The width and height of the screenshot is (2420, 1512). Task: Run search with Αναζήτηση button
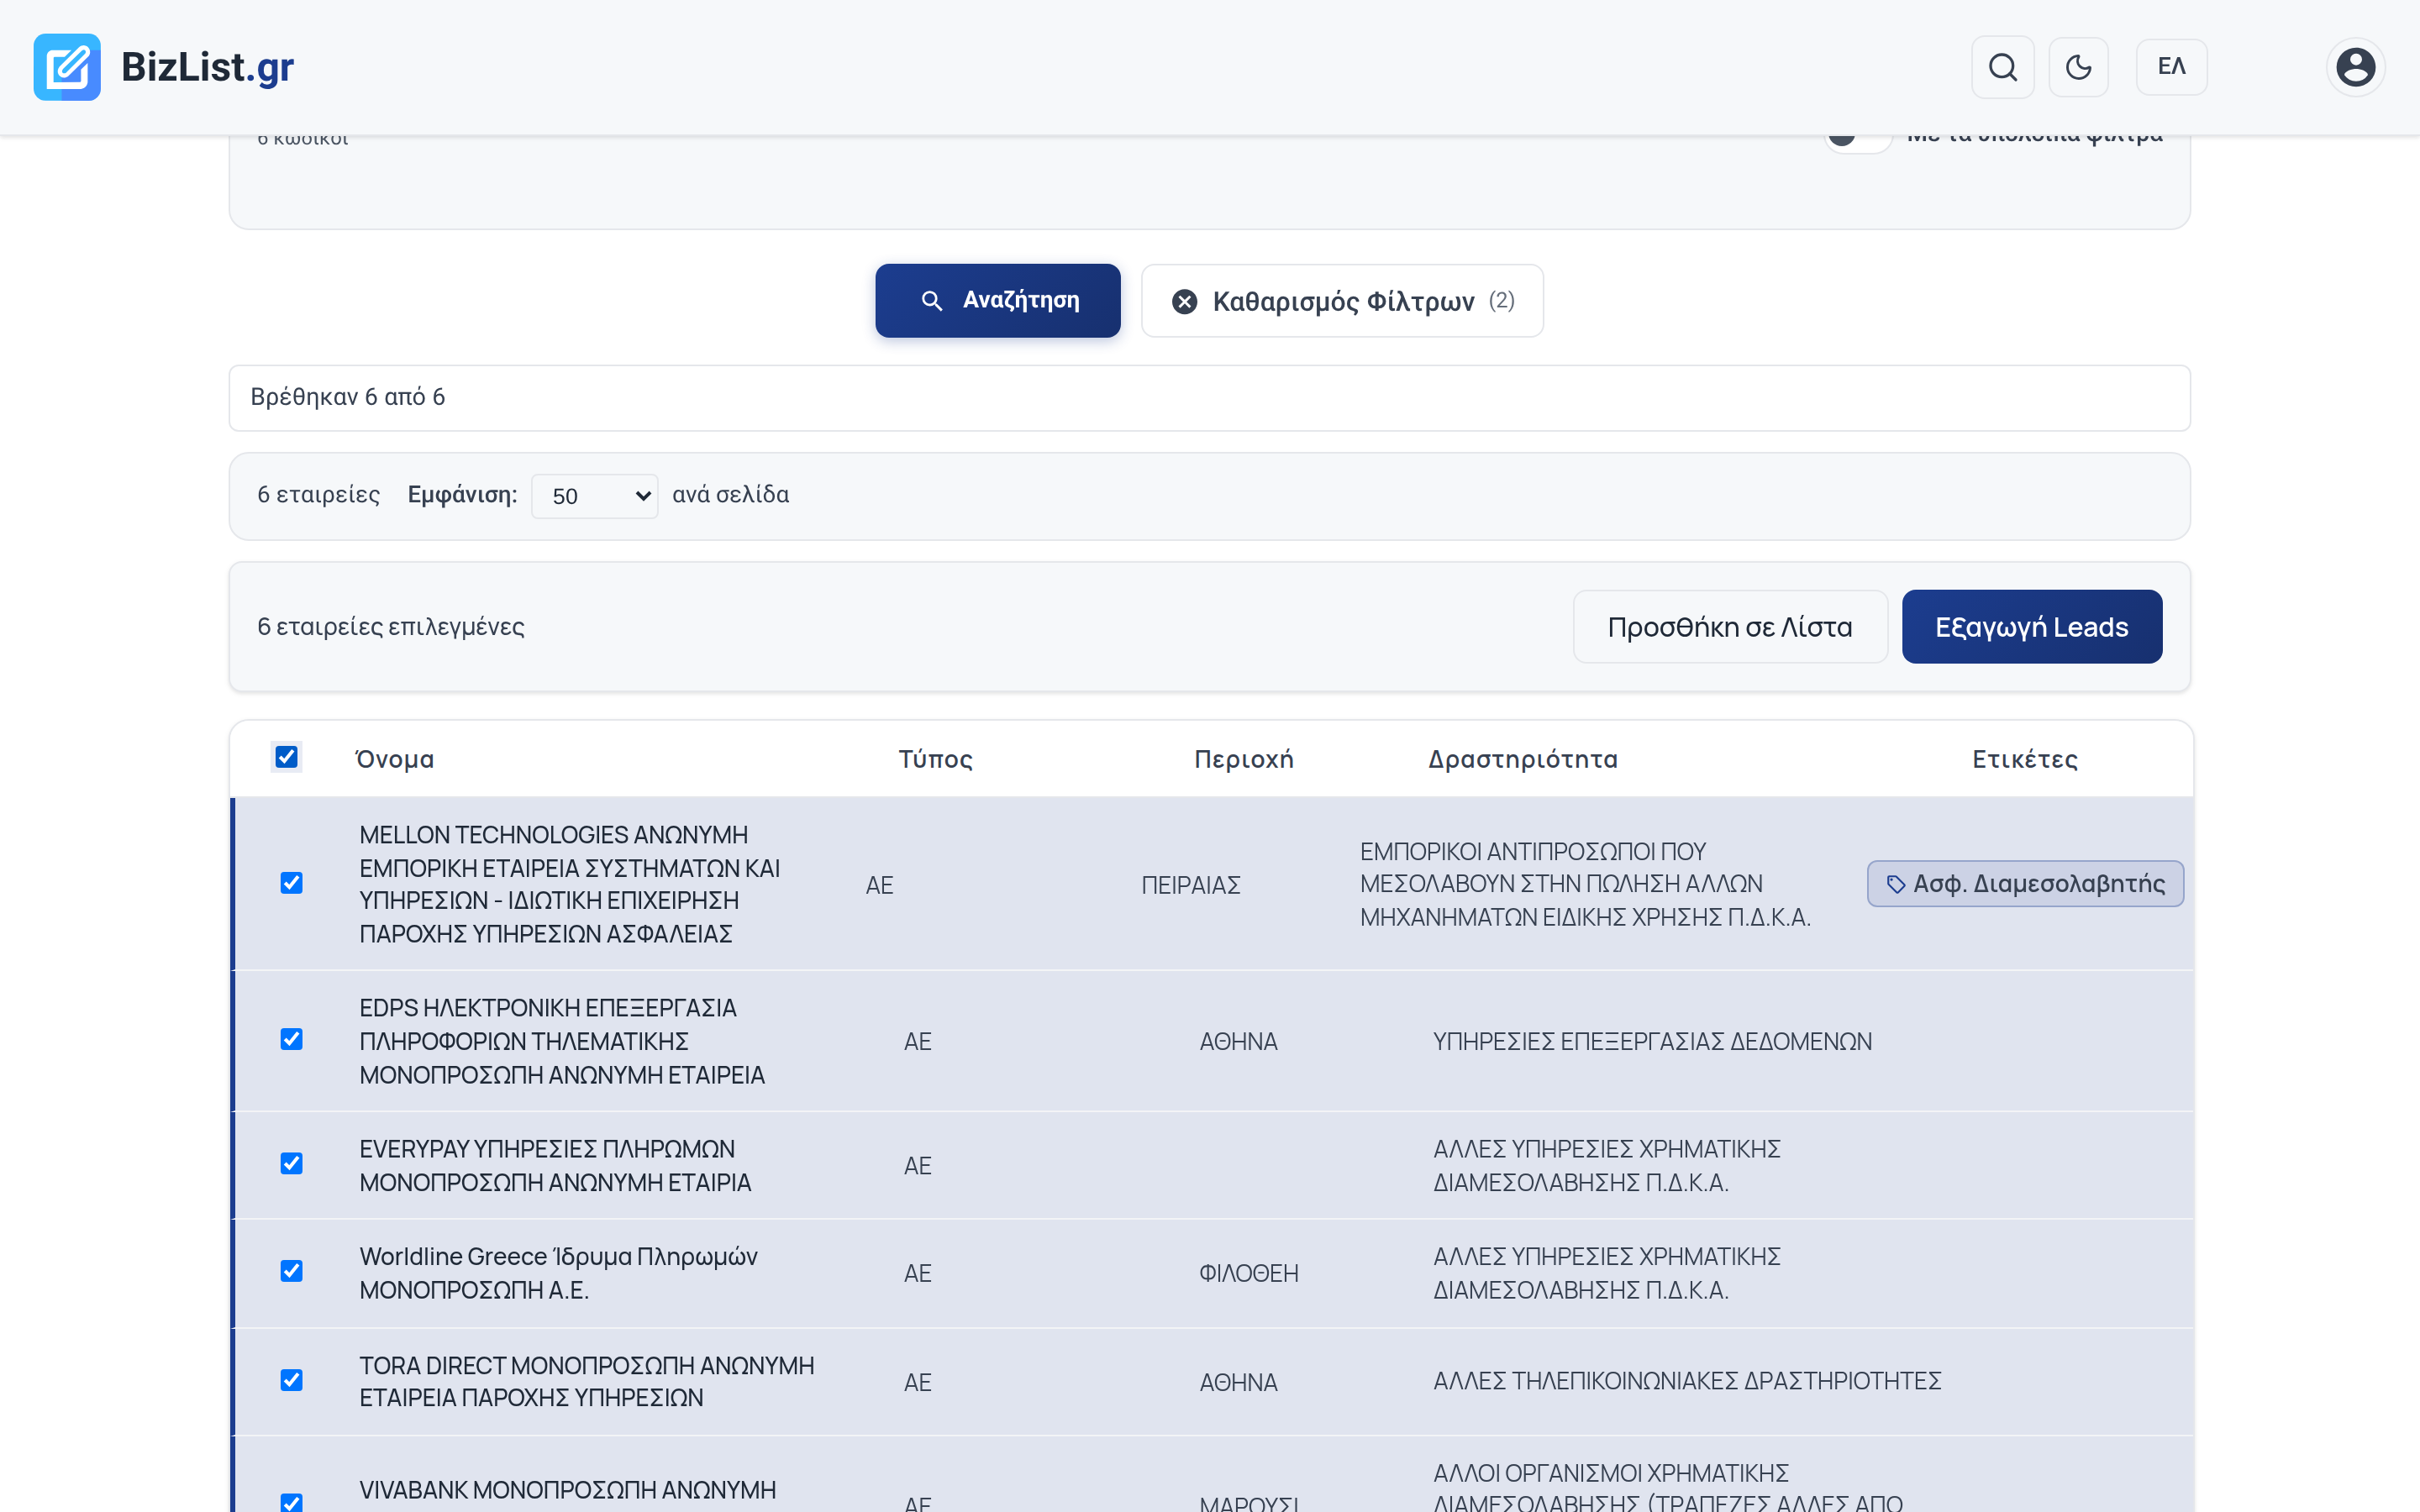coord(998,300)
